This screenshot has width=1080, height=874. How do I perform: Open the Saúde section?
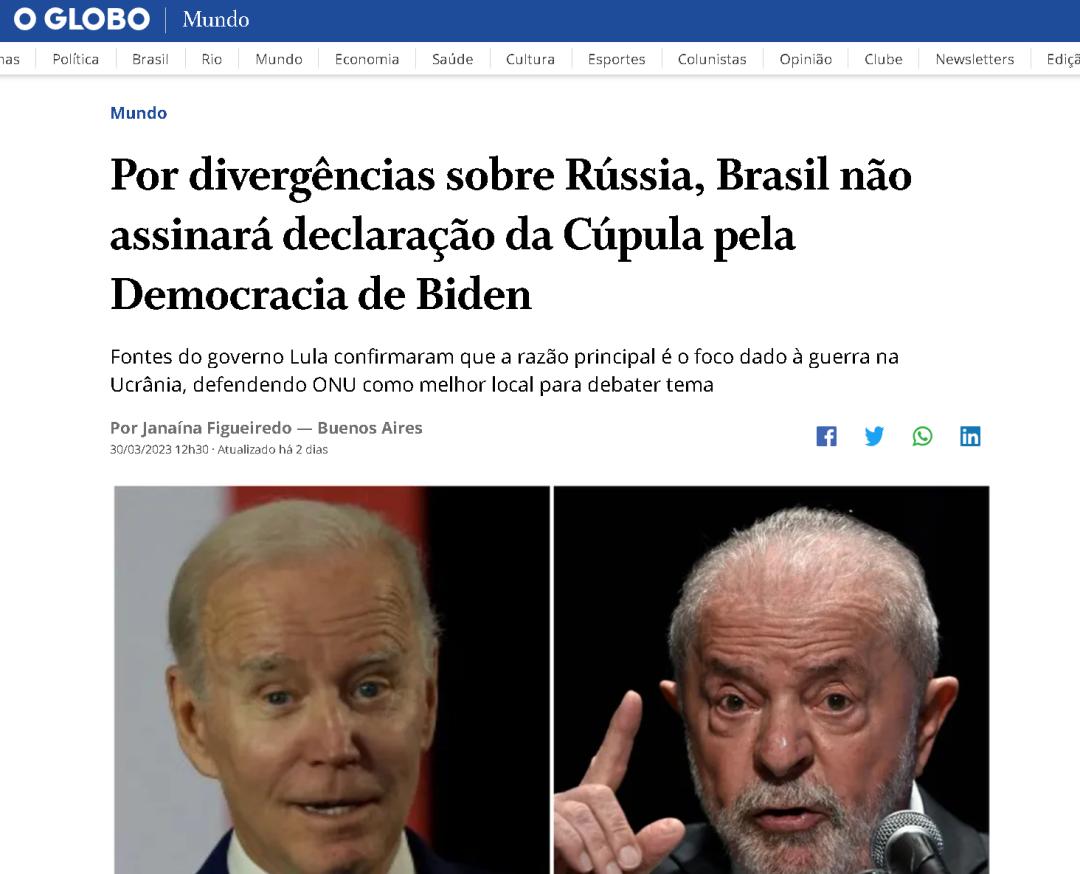point(453,59)
